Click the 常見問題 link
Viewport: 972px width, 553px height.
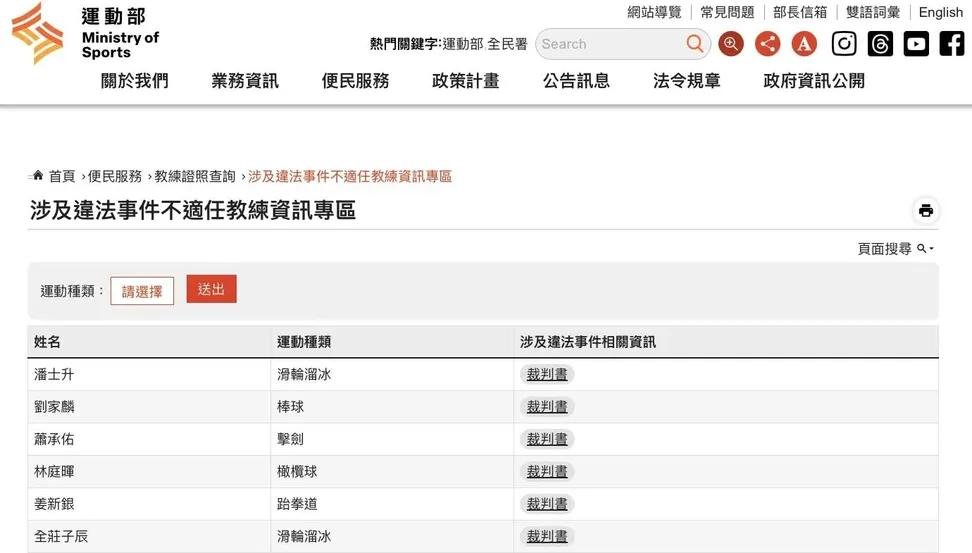click(x=727, y=12)
